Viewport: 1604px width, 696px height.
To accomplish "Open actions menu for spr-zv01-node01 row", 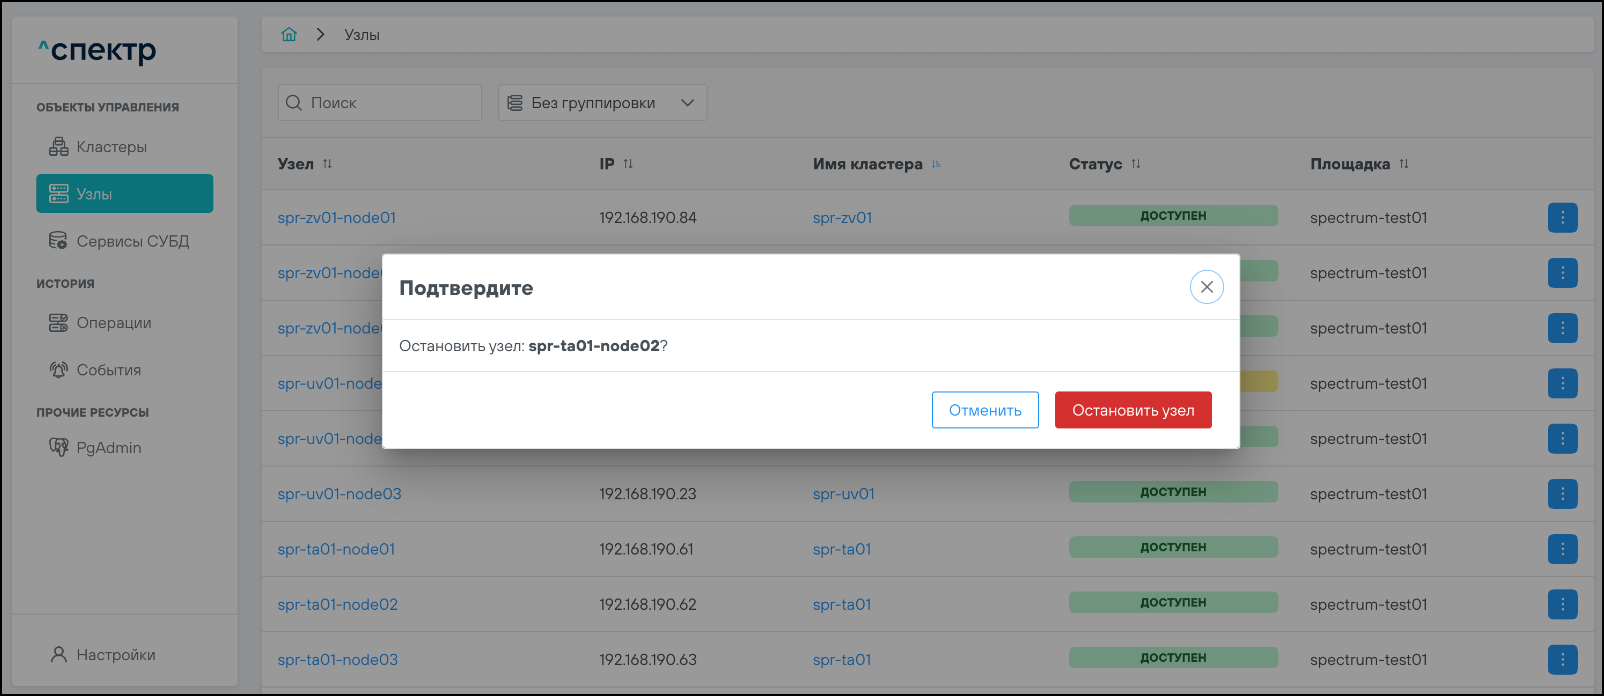I will pyautogui.click(x=1562, y=218).
